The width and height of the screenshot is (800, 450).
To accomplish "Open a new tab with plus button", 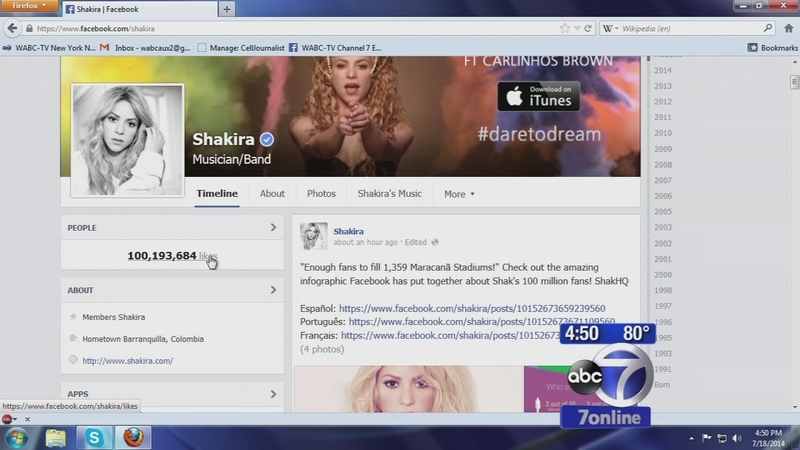I will pos(227,9).
